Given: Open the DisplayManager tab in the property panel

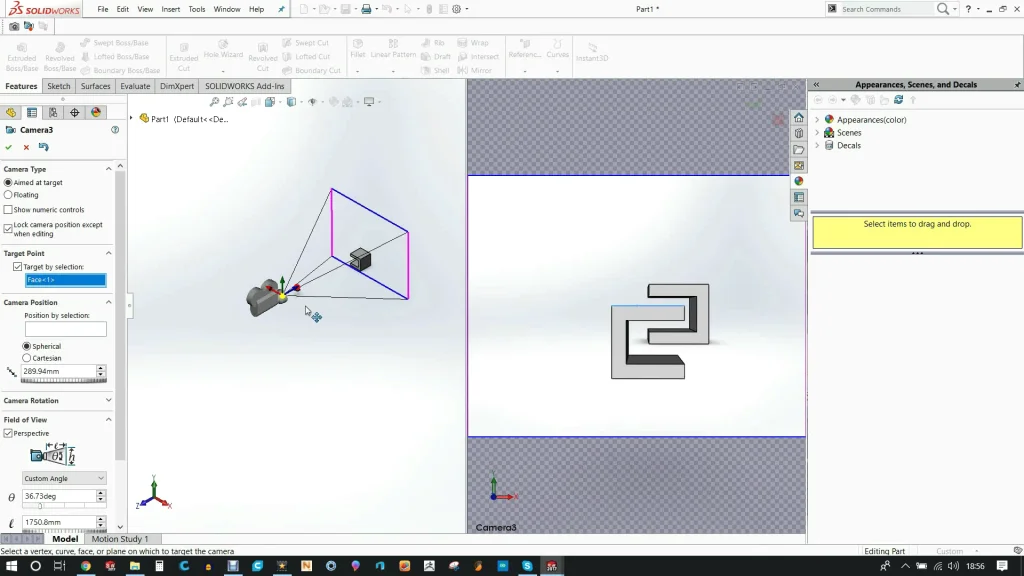Looking at the screenshot, I should (96, 113).
